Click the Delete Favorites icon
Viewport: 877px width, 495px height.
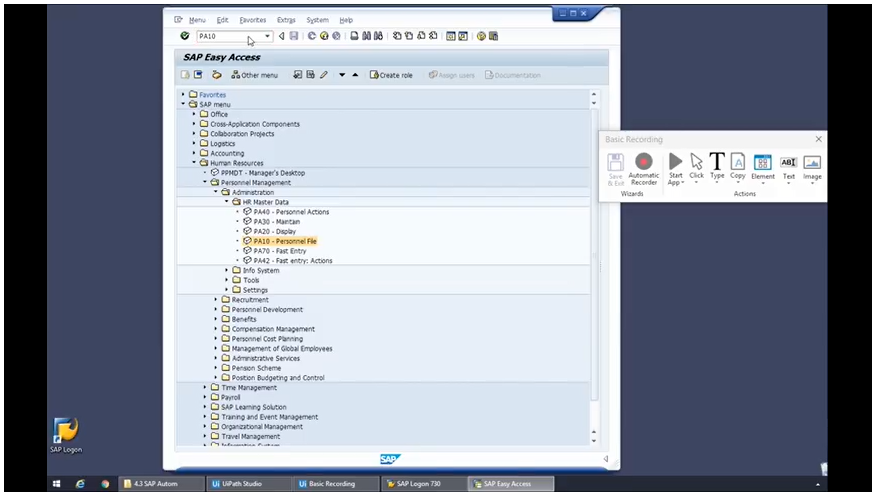[310, 75]
